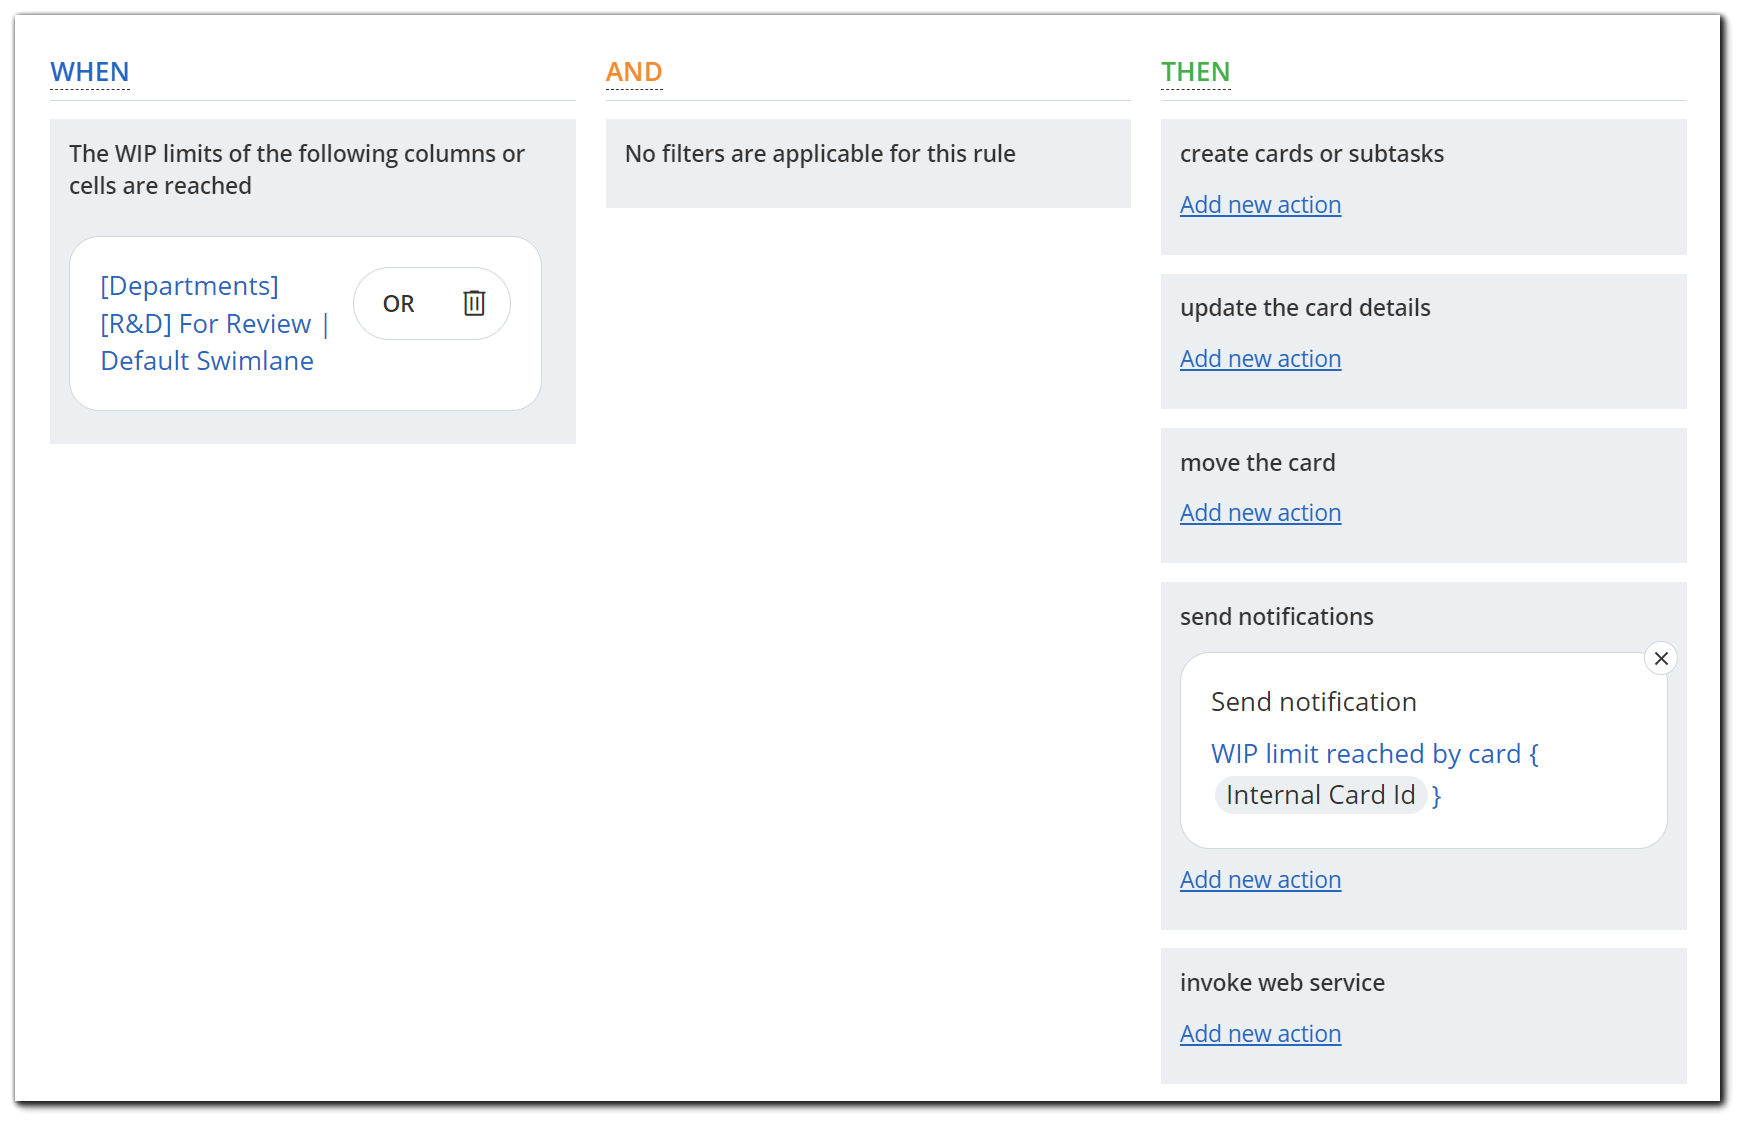Edit the WIP limit reached notification message
The width and height of the screenshot is (1747, 1128).
tap(1374, 753)
